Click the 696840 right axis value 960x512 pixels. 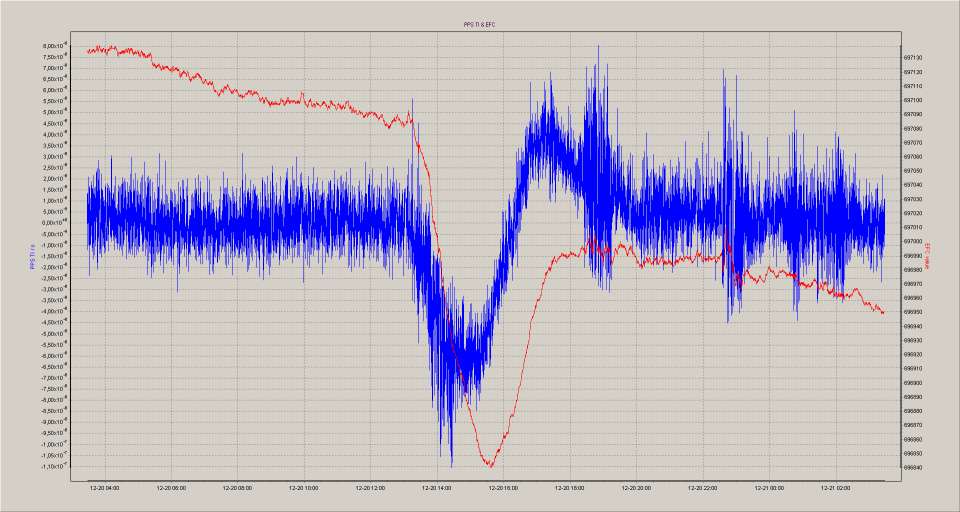(913, 467)
